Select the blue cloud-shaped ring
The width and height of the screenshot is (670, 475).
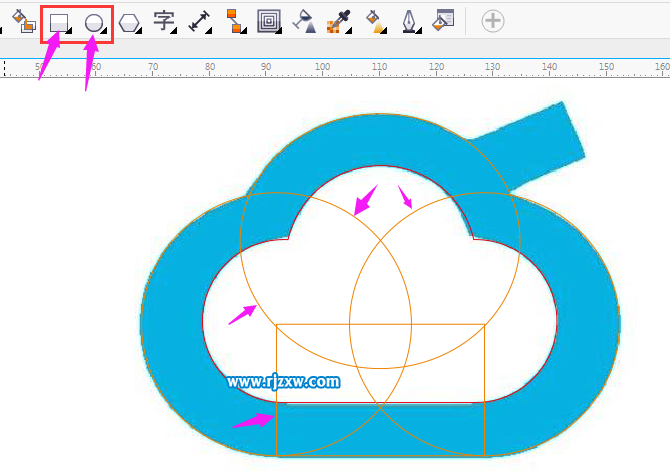tap(171, 325)
